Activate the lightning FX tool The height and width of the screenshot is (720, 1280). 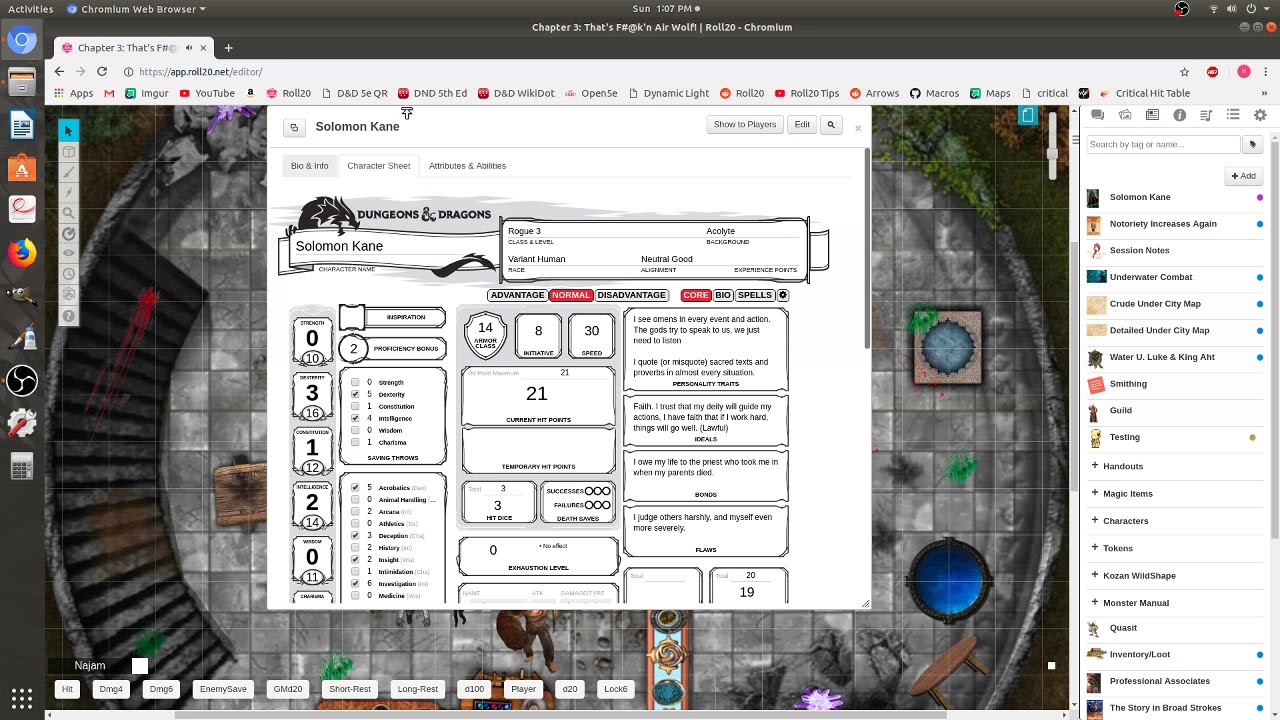tap(68, 192)
